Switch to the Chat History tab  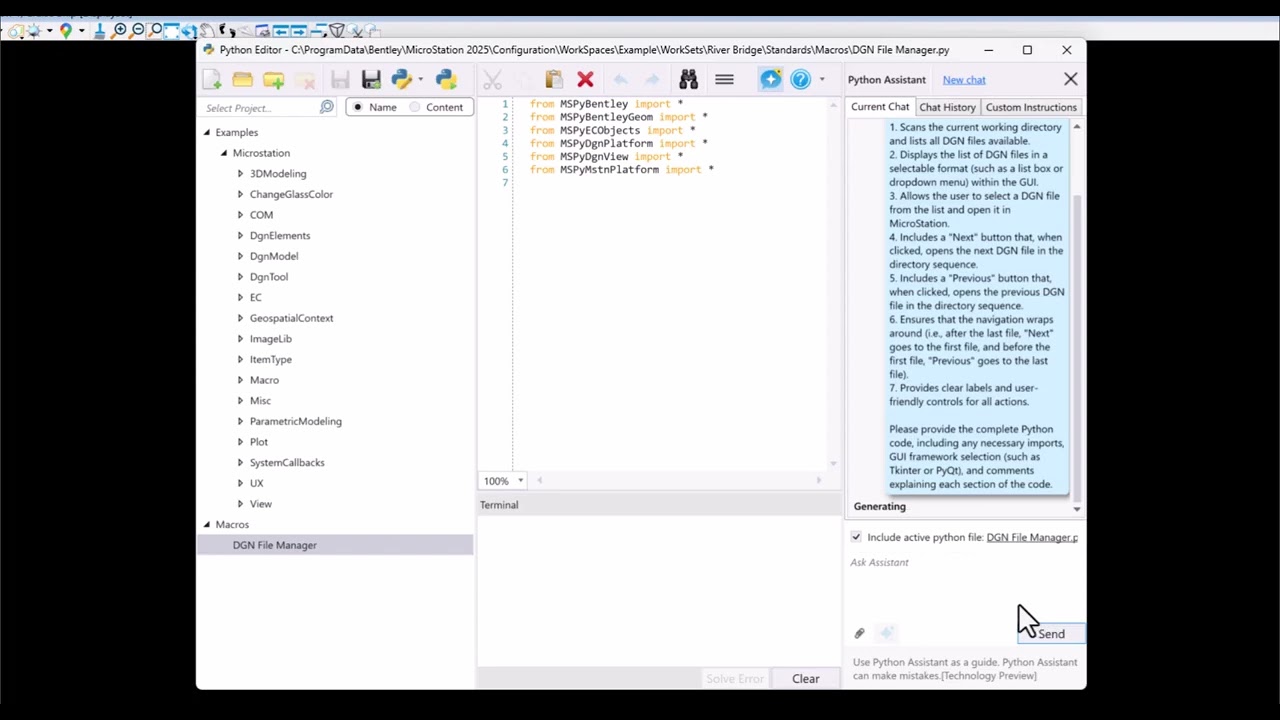(947, 107)
